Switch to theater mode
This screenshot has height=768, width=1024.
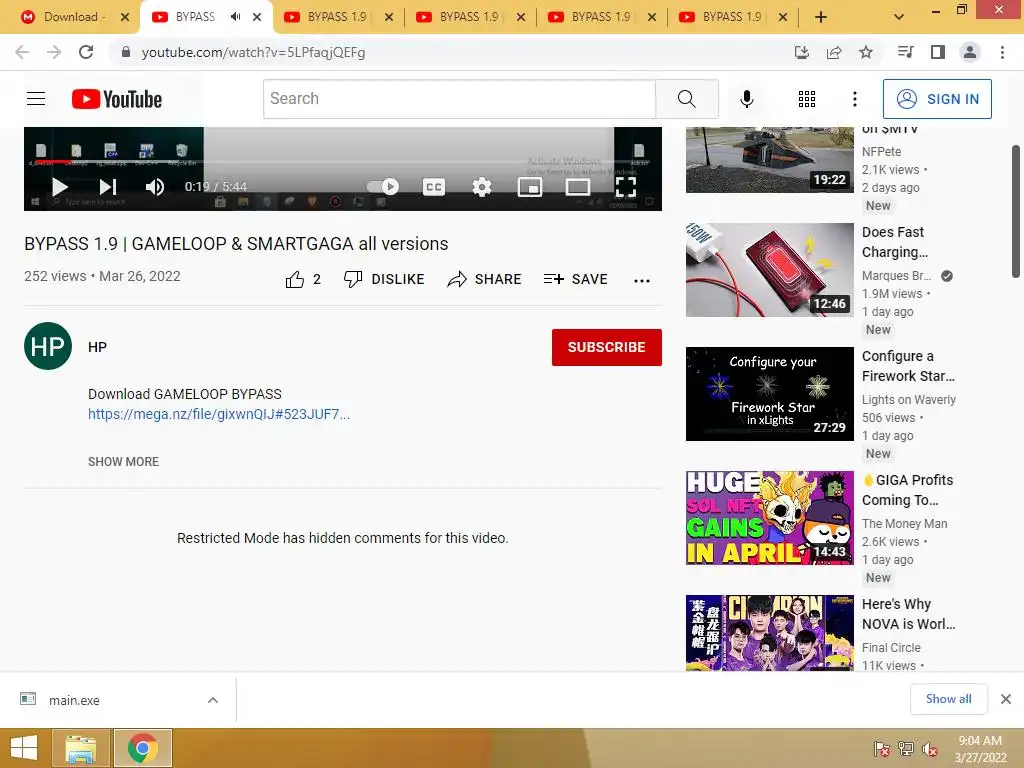(577, 187)
